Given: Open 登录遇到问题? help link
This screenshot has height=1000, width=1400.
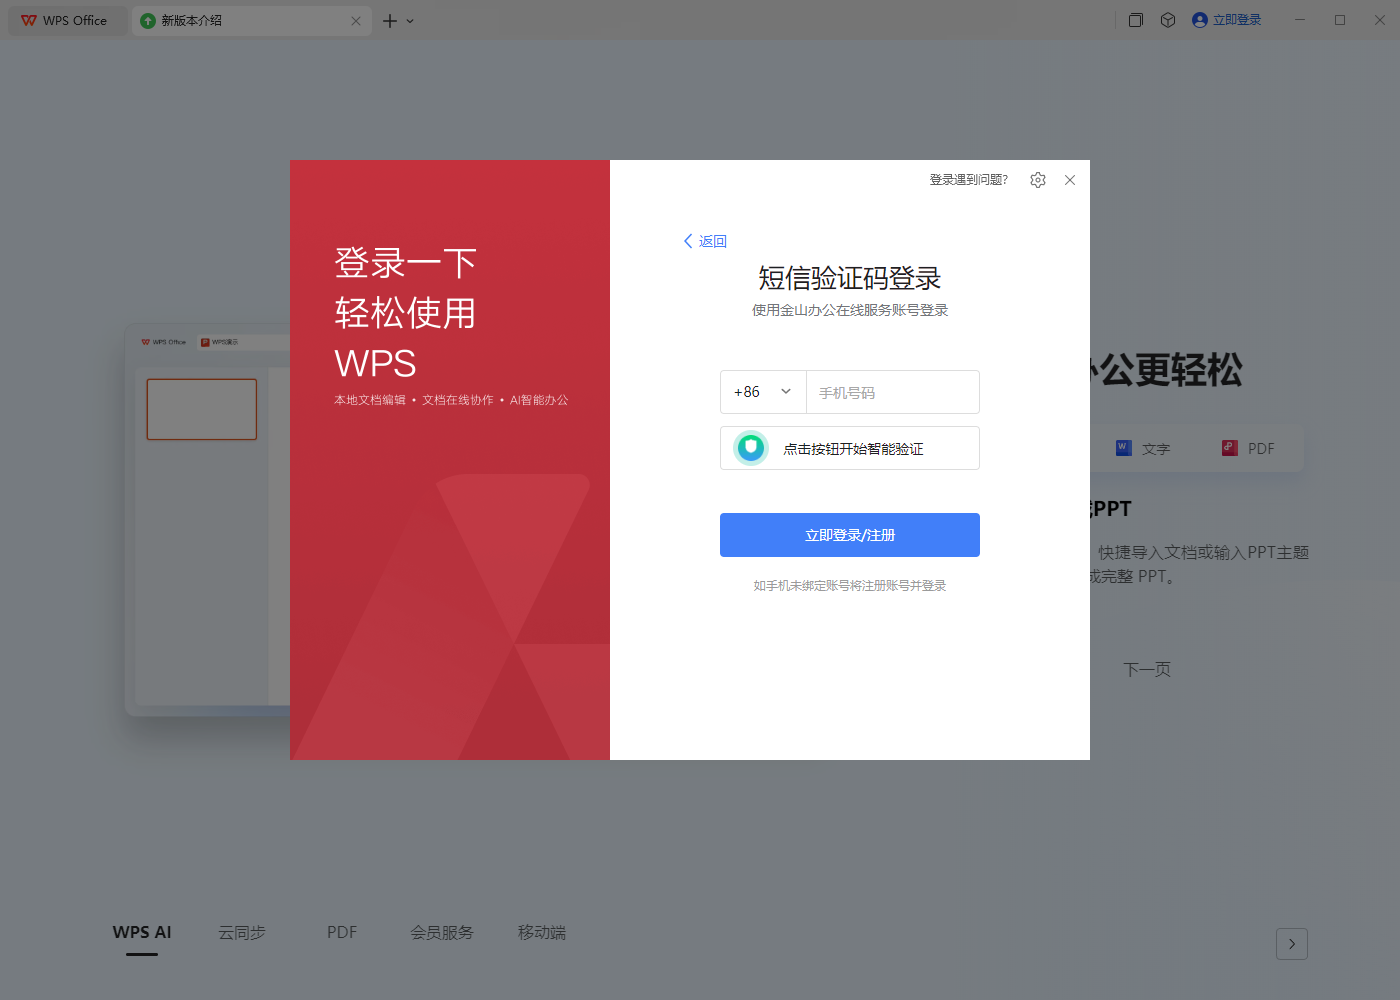Looking at the screenshot, I should [969, 180].
